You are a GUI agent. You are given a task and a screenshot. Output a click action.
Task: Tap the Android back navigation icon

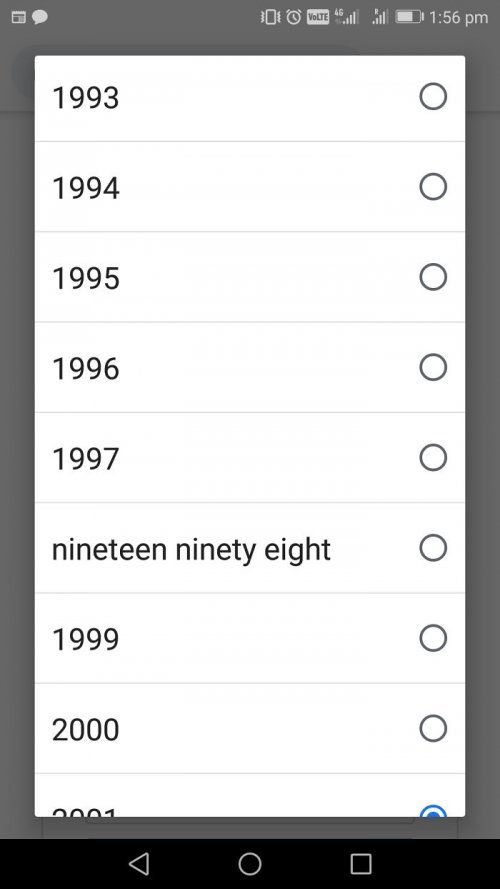pyautogui.click(x=139, y=864)
